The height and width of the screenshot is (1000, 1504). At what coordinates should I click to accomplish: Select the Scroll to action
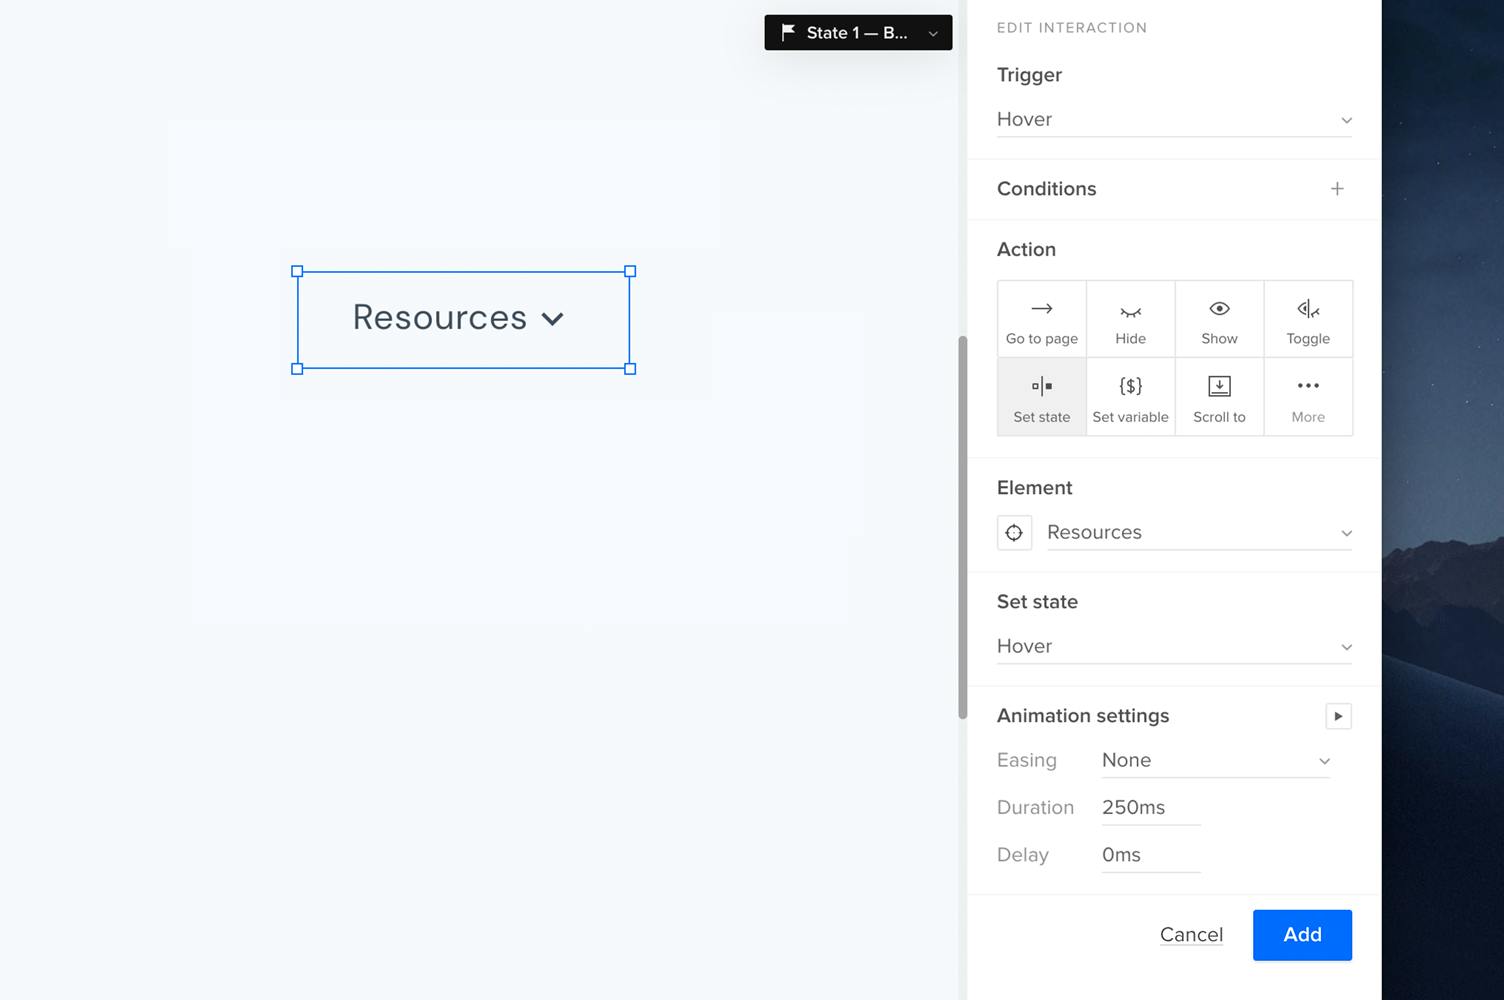(x=1219, y=397)
